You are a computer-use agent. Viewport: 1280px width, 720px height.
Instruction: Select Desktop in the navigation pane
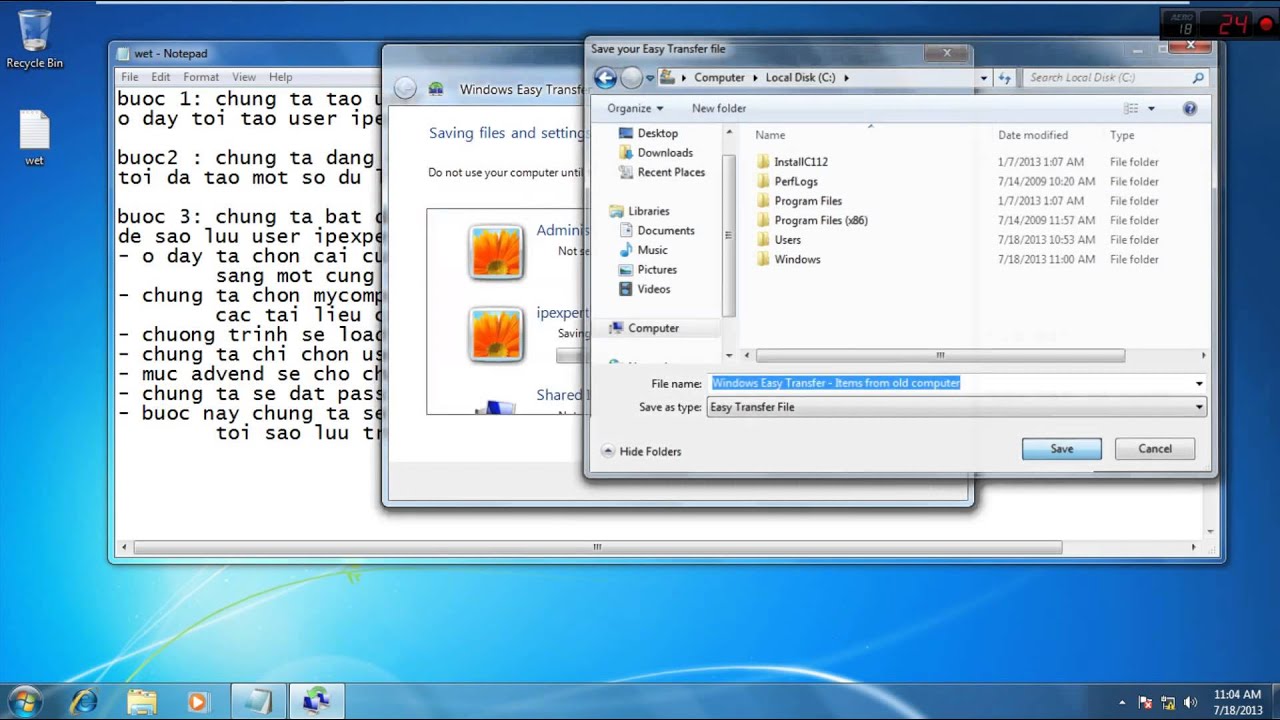pyautogui.click(x=647, y=133)
